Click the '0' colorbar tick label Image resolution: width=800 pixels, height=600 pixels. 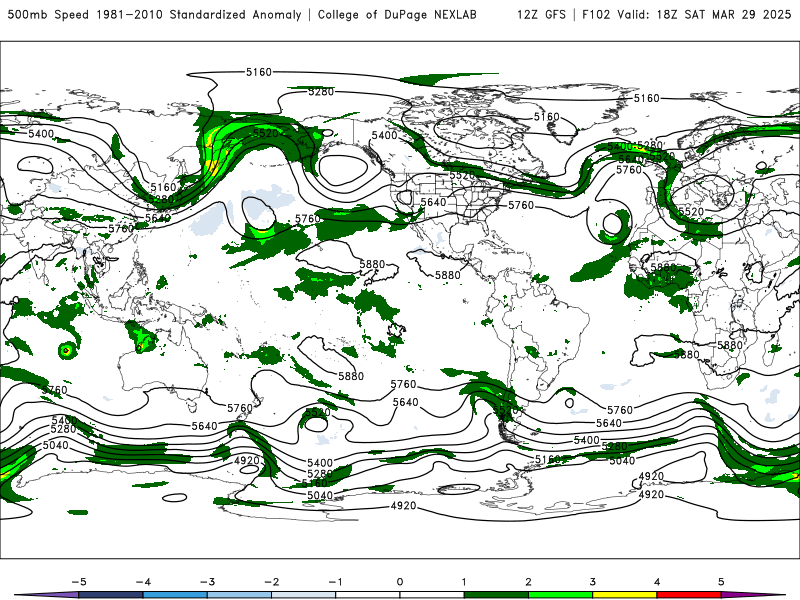pos(400,582)
